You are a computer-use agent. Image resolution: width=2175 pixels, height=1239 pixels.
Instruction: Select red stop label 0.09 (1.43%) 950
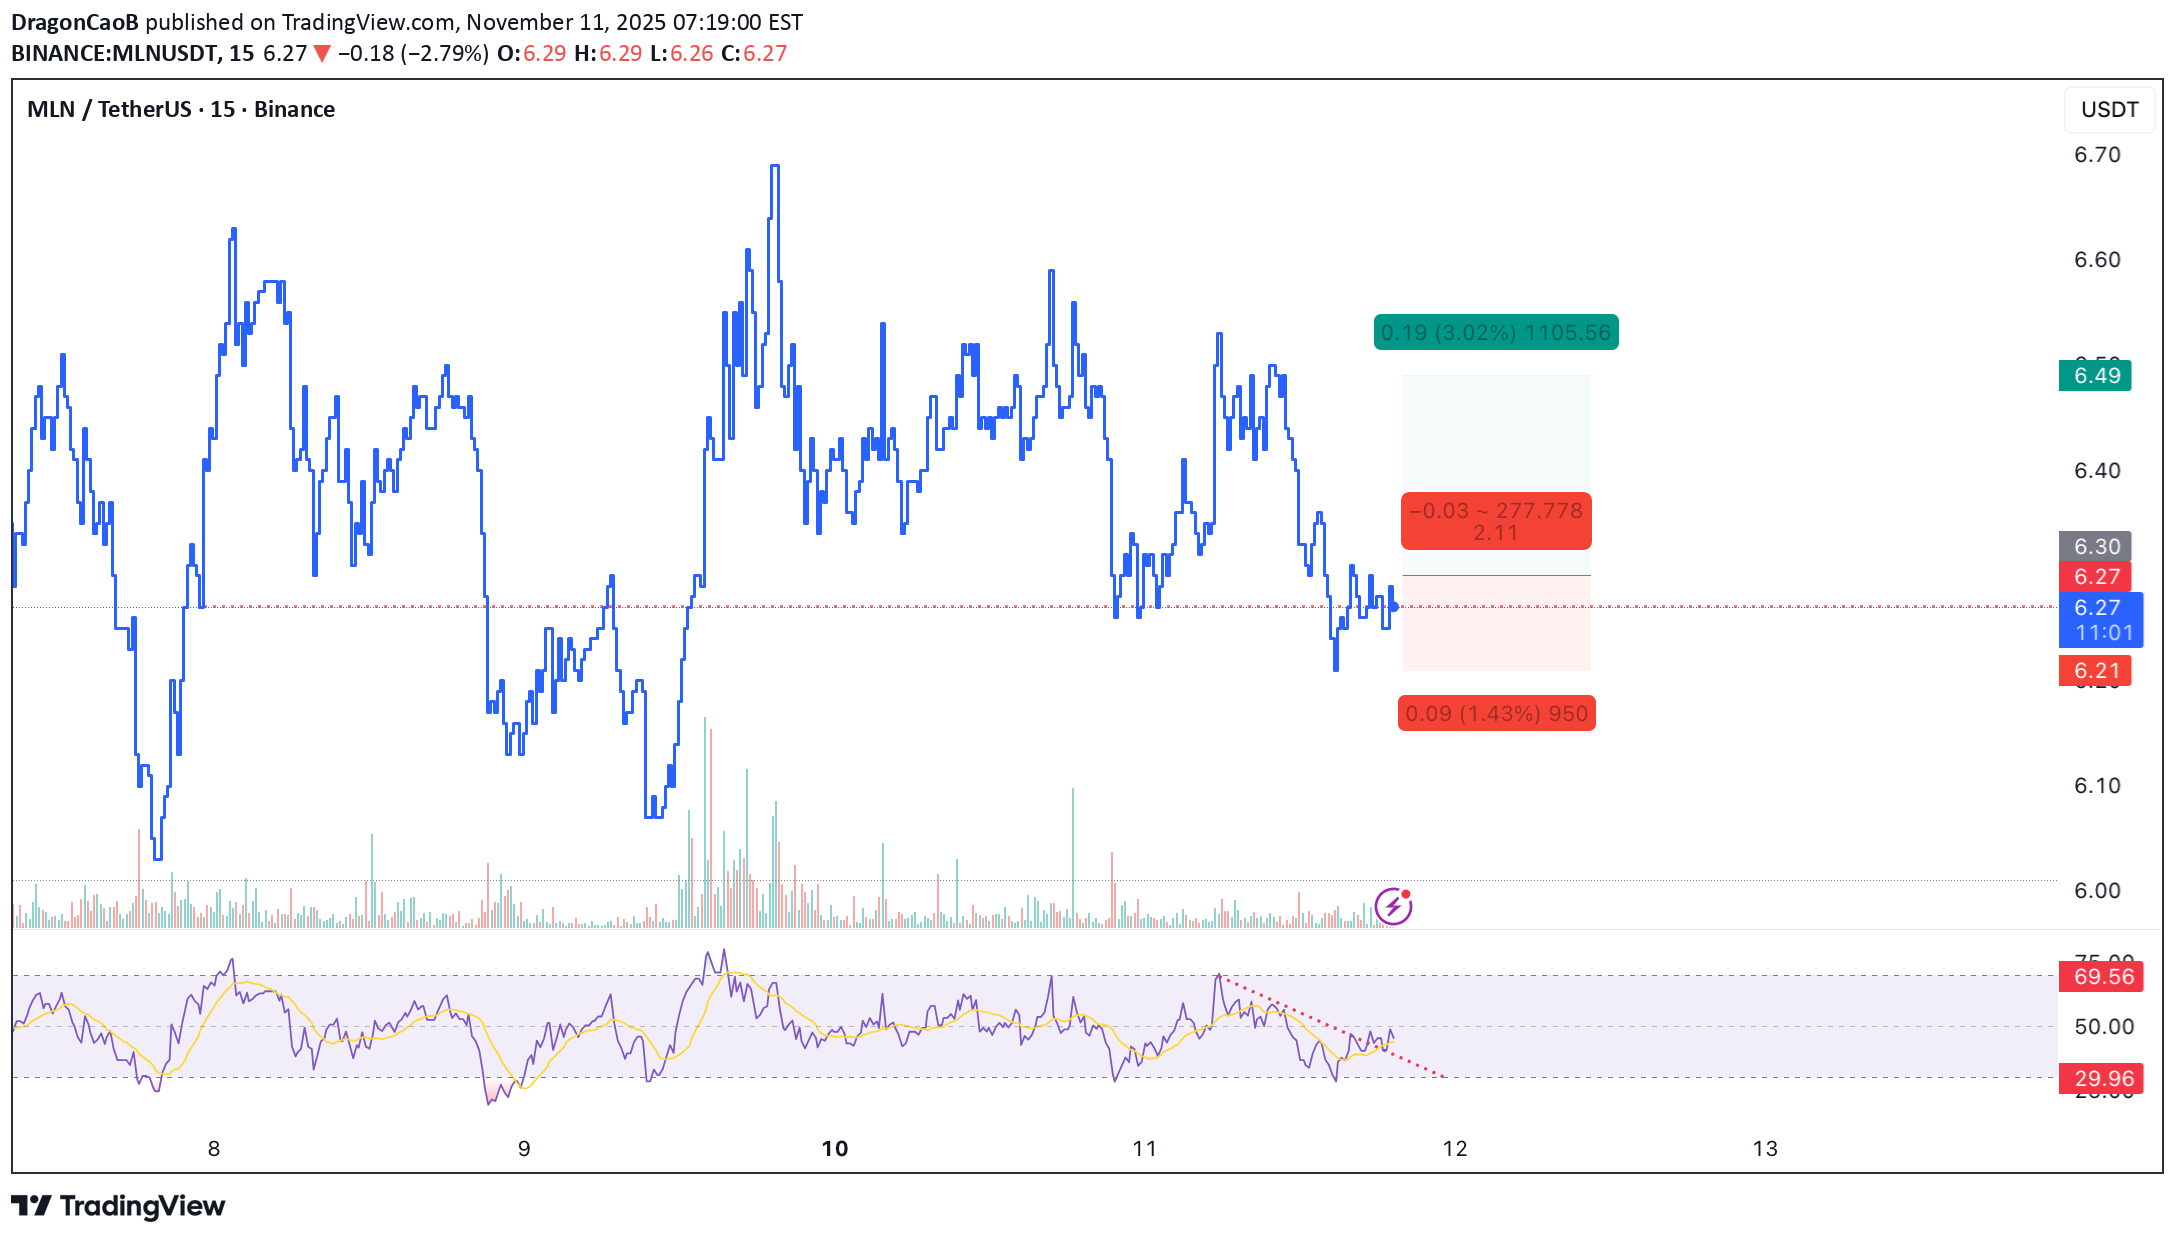(x=1496, y=713)
